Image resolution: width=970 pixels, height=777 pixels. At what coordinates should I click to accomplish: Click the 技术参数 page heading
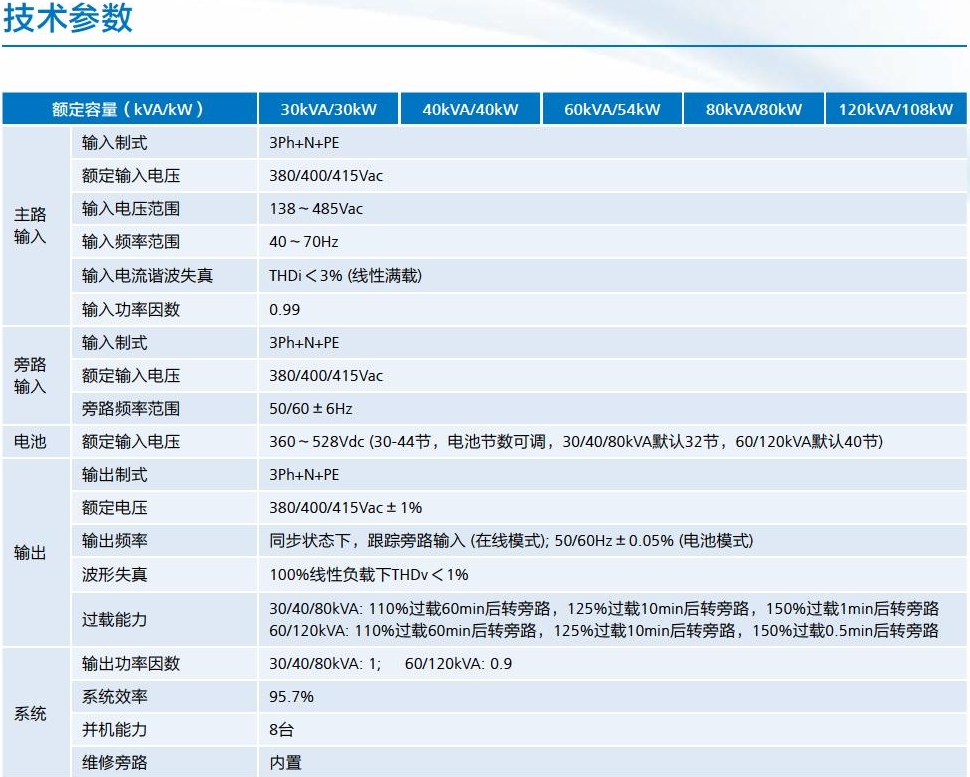coord(68,19)
